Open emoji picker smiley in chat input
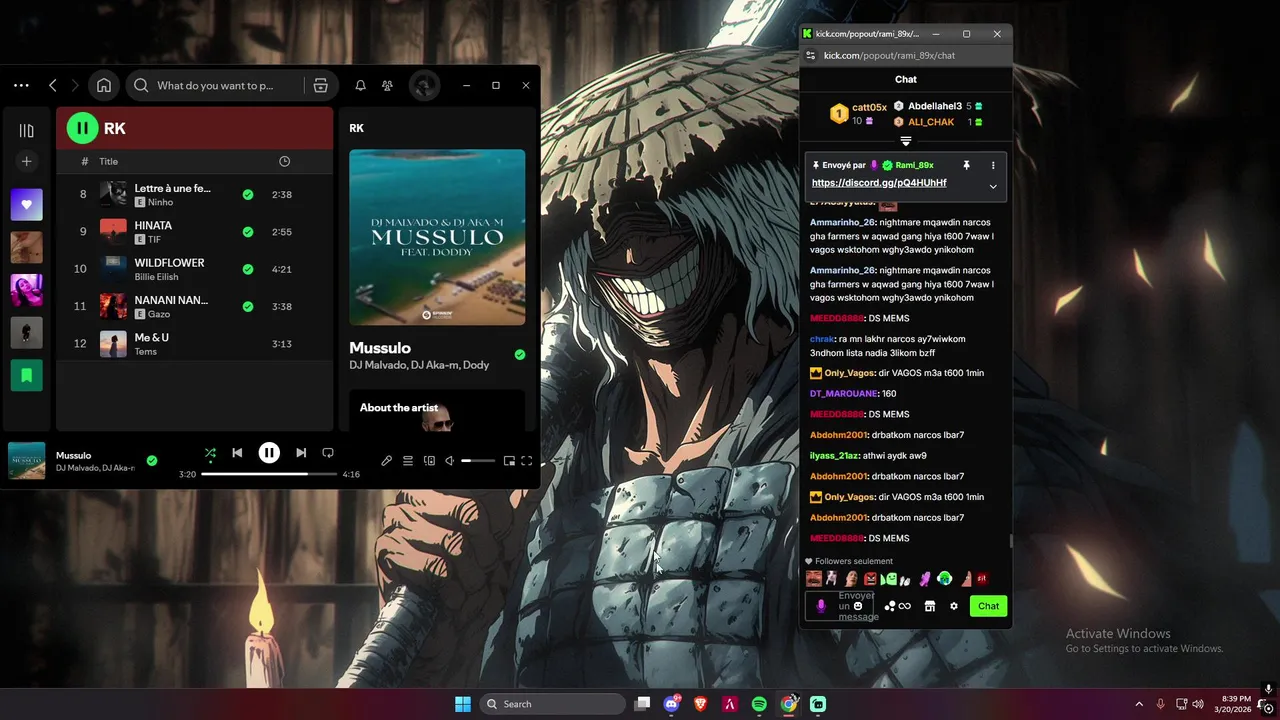 858,606
